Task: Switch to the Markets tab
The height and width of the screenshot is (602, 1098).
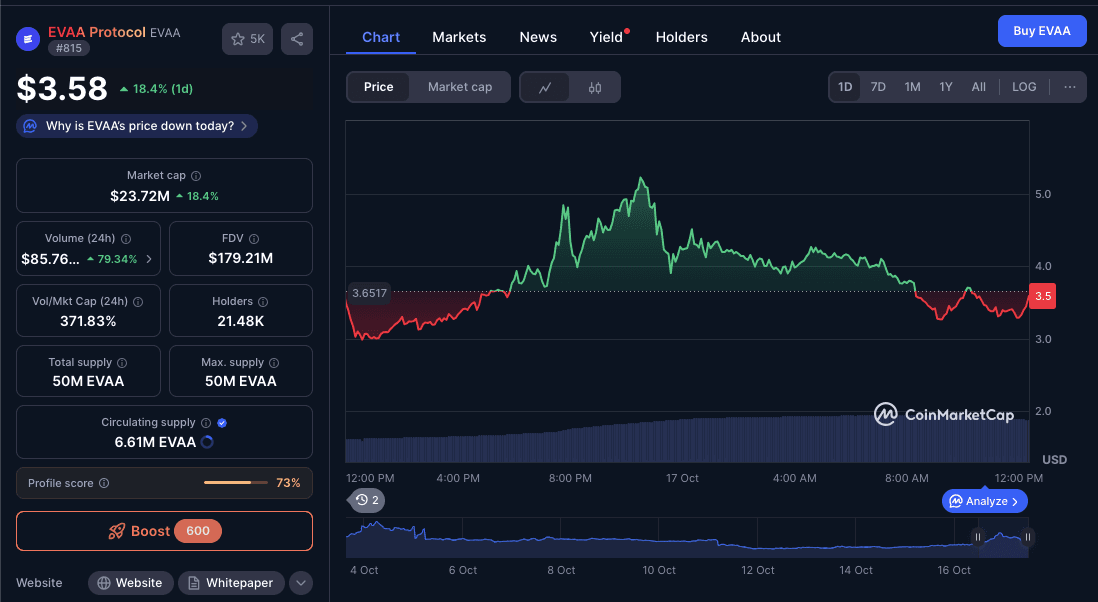Action: point(459,37)
